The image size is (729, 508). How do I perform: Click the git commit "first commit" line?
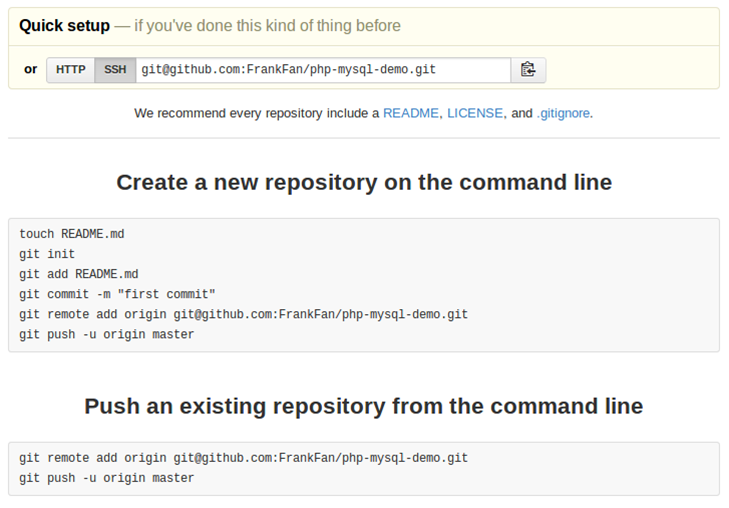117,294
